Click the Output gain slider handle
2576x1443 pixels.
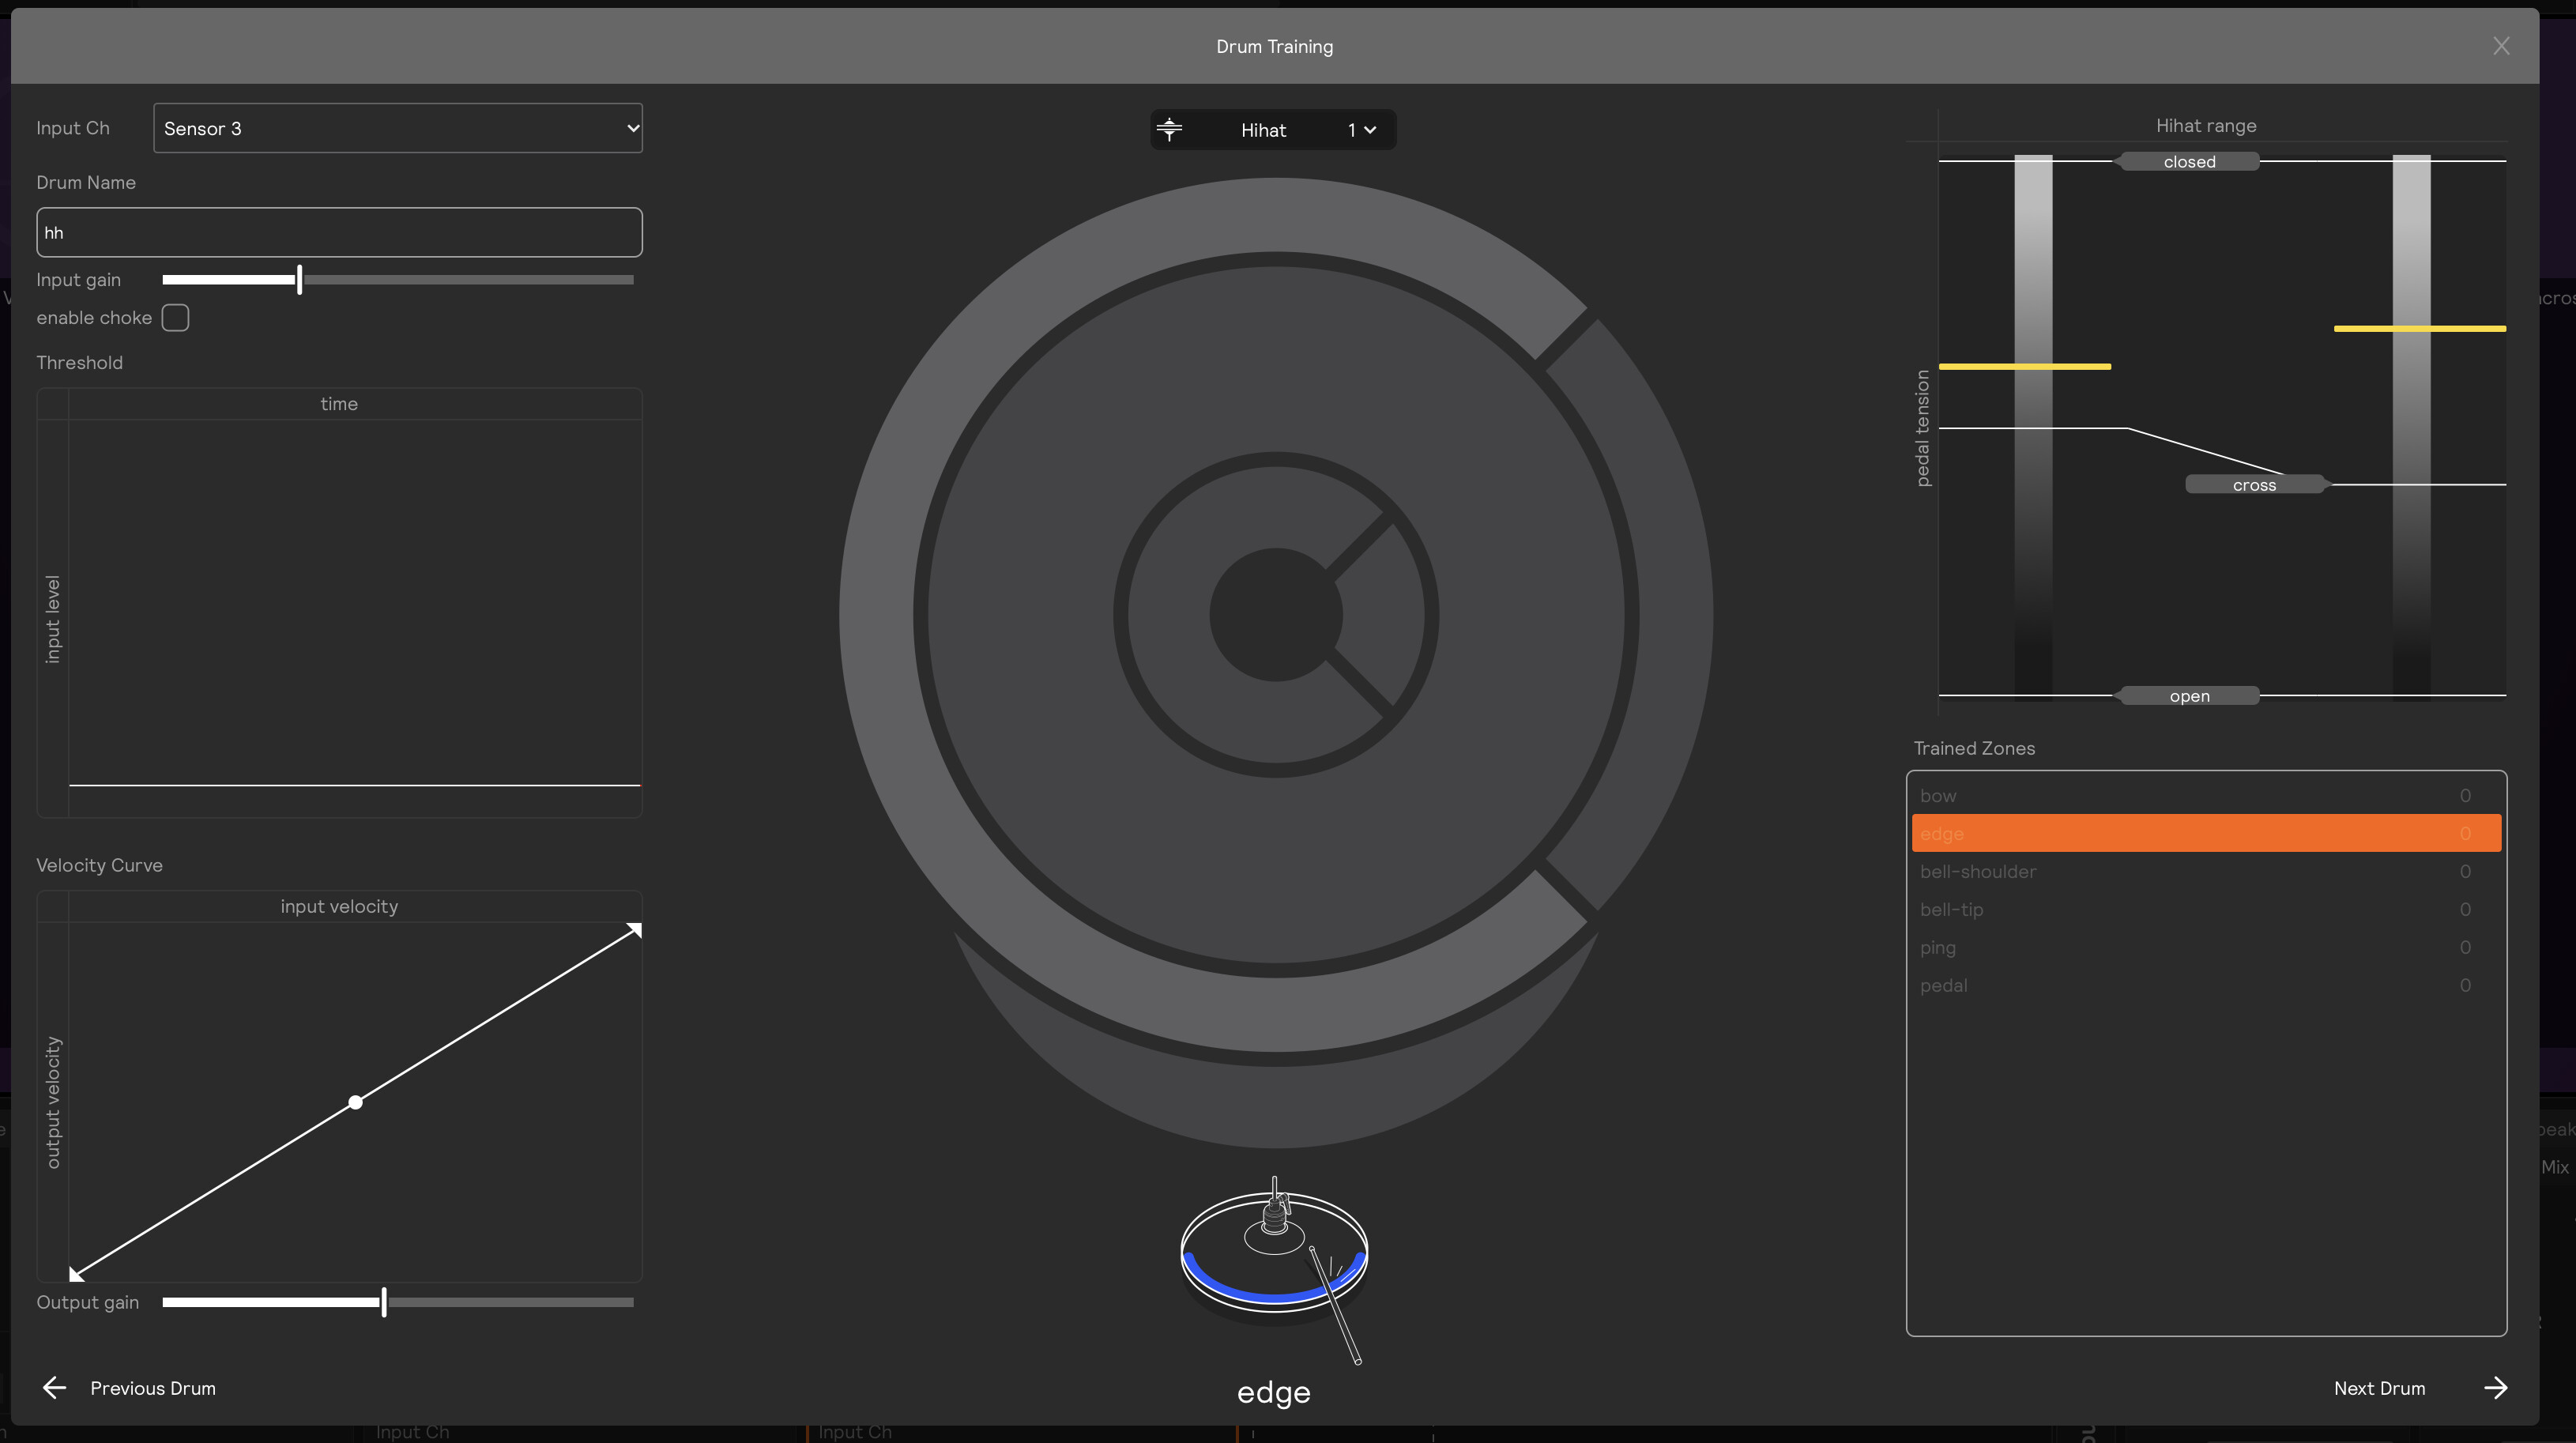[x=384, y=1302]
